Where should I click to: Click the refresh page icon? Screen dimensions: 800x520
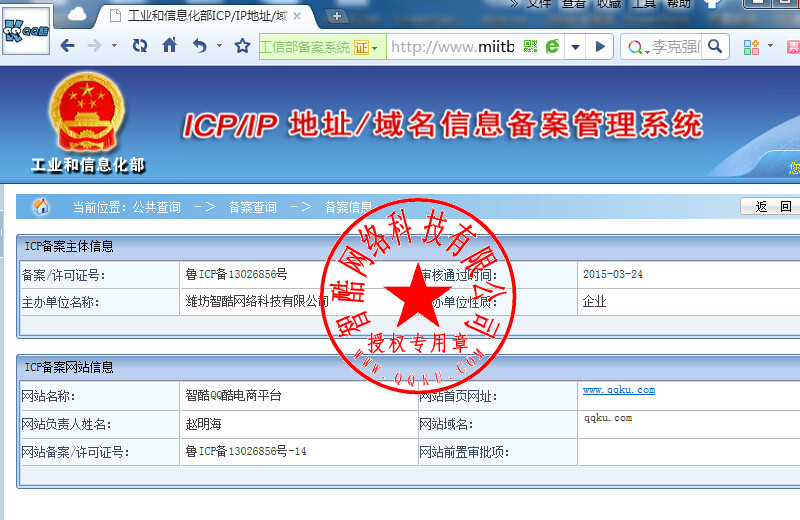pos(140,46)
